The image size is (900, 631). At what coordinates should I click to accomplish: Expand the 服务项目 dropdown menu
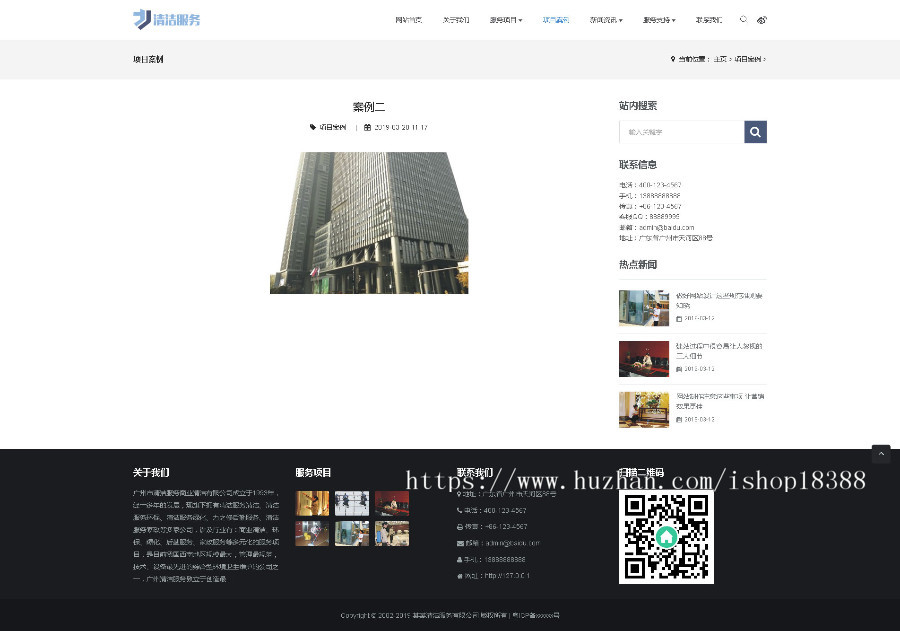coord(504,19)
